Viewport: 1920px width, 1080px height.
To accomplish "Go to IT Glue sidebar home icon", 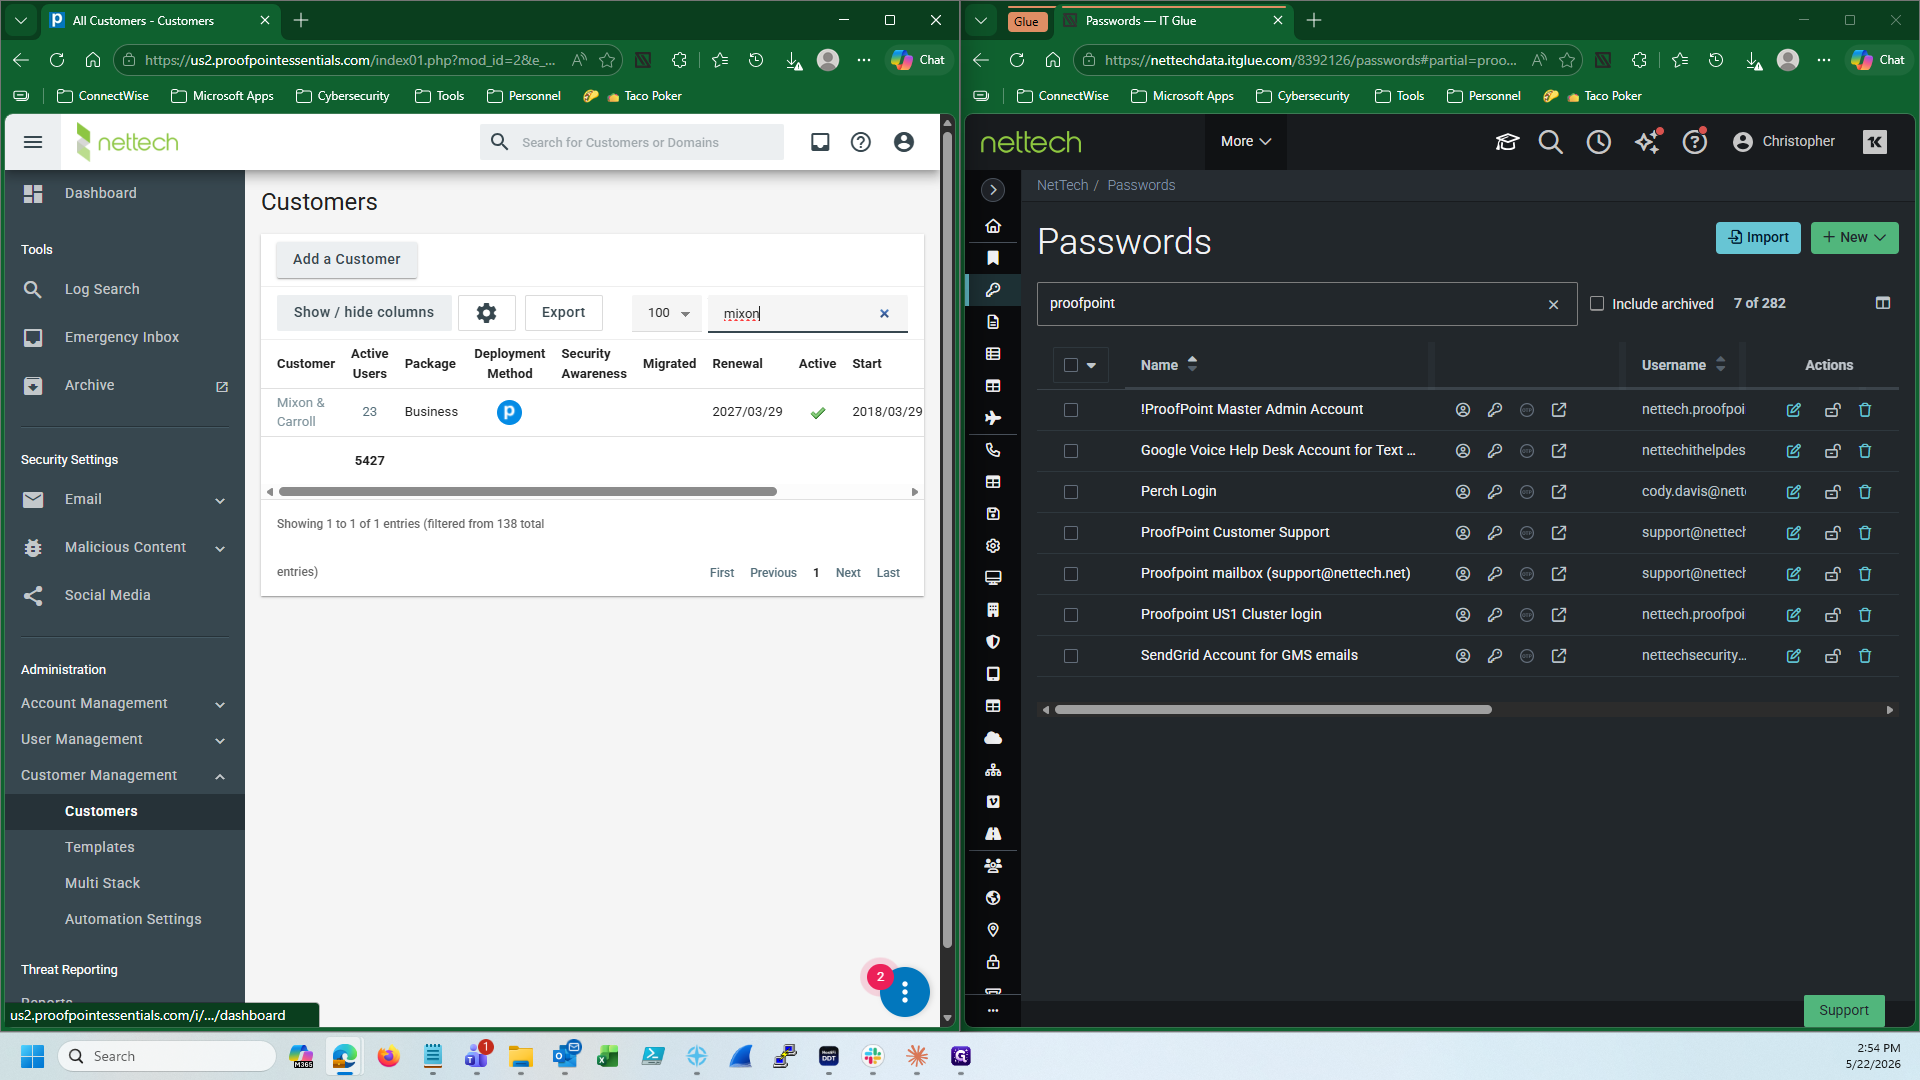I will (x=993, y=226).
